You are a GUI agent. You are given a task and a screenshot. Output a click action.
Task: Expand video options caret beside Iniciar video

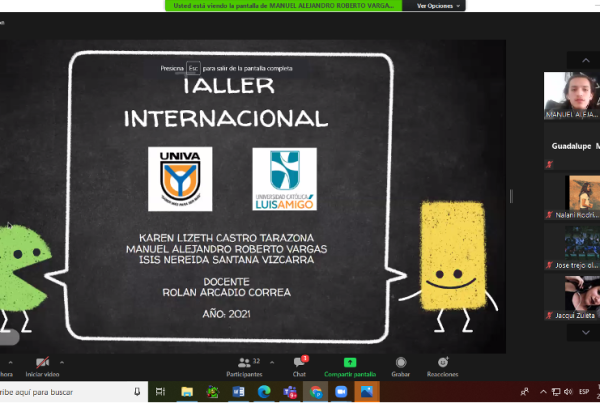[62, 362]
